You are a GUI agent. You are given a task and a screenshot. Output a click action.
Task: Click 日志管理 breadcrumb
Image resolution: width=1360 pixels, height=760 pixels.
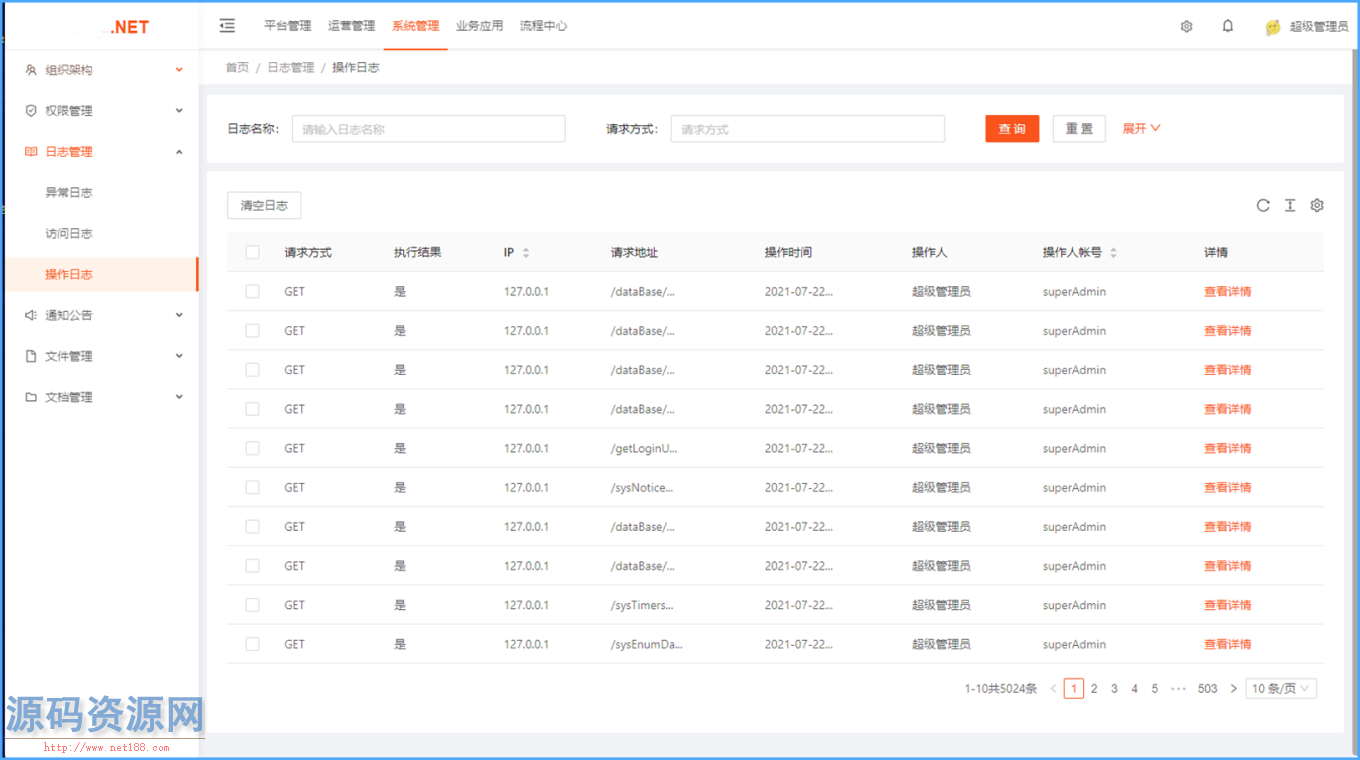click(291, 68)
